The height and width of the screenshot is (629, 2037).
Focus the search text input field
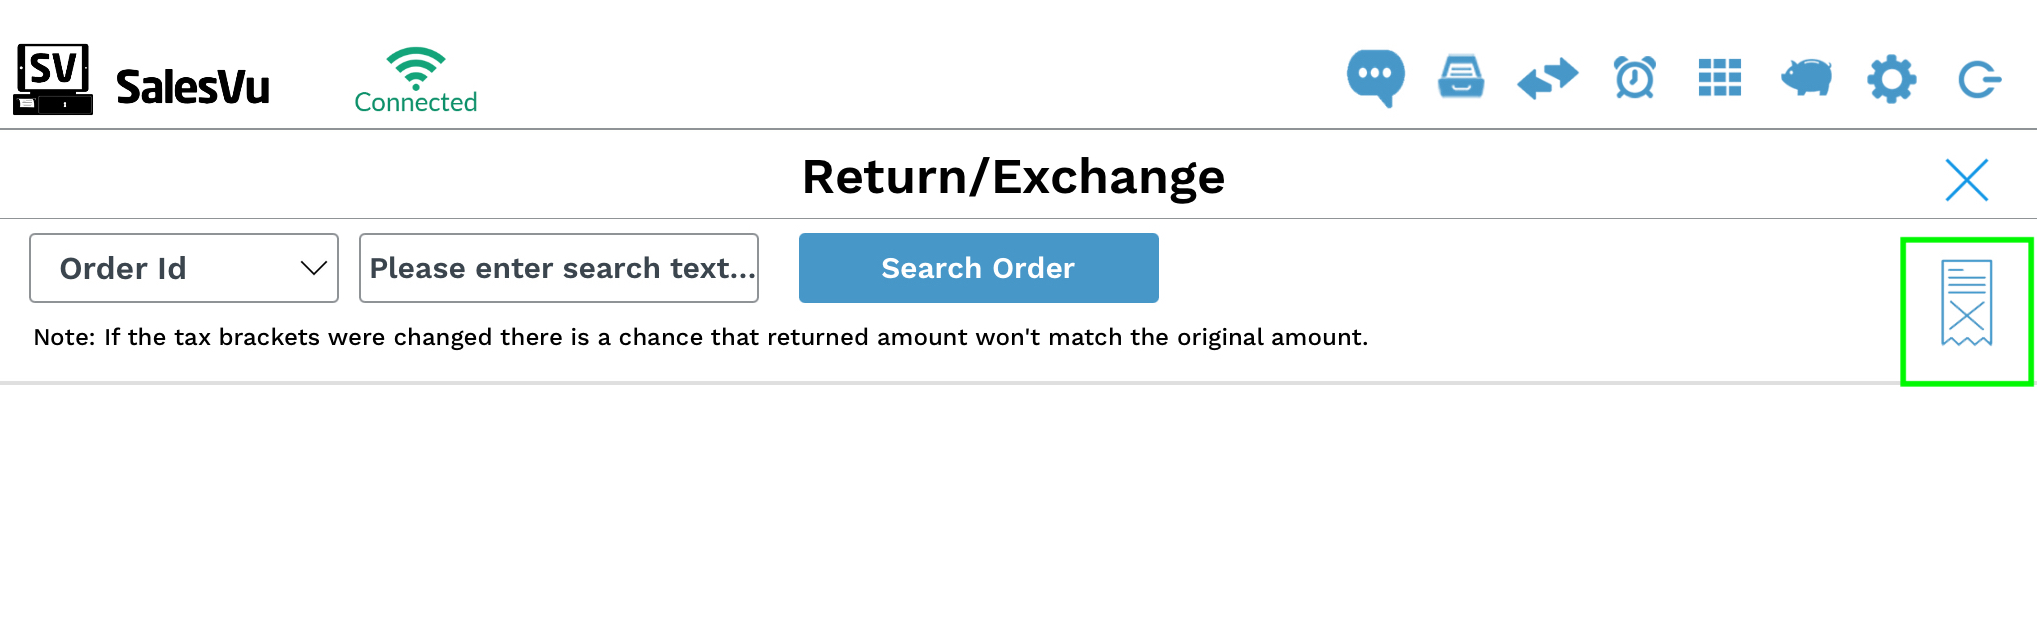point(558,268)
